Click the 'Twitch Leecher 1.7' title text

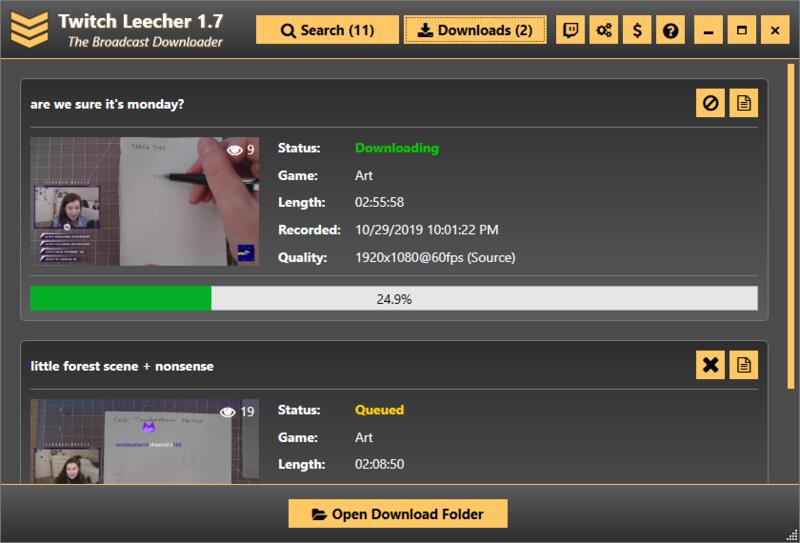(x=140, y=21)
